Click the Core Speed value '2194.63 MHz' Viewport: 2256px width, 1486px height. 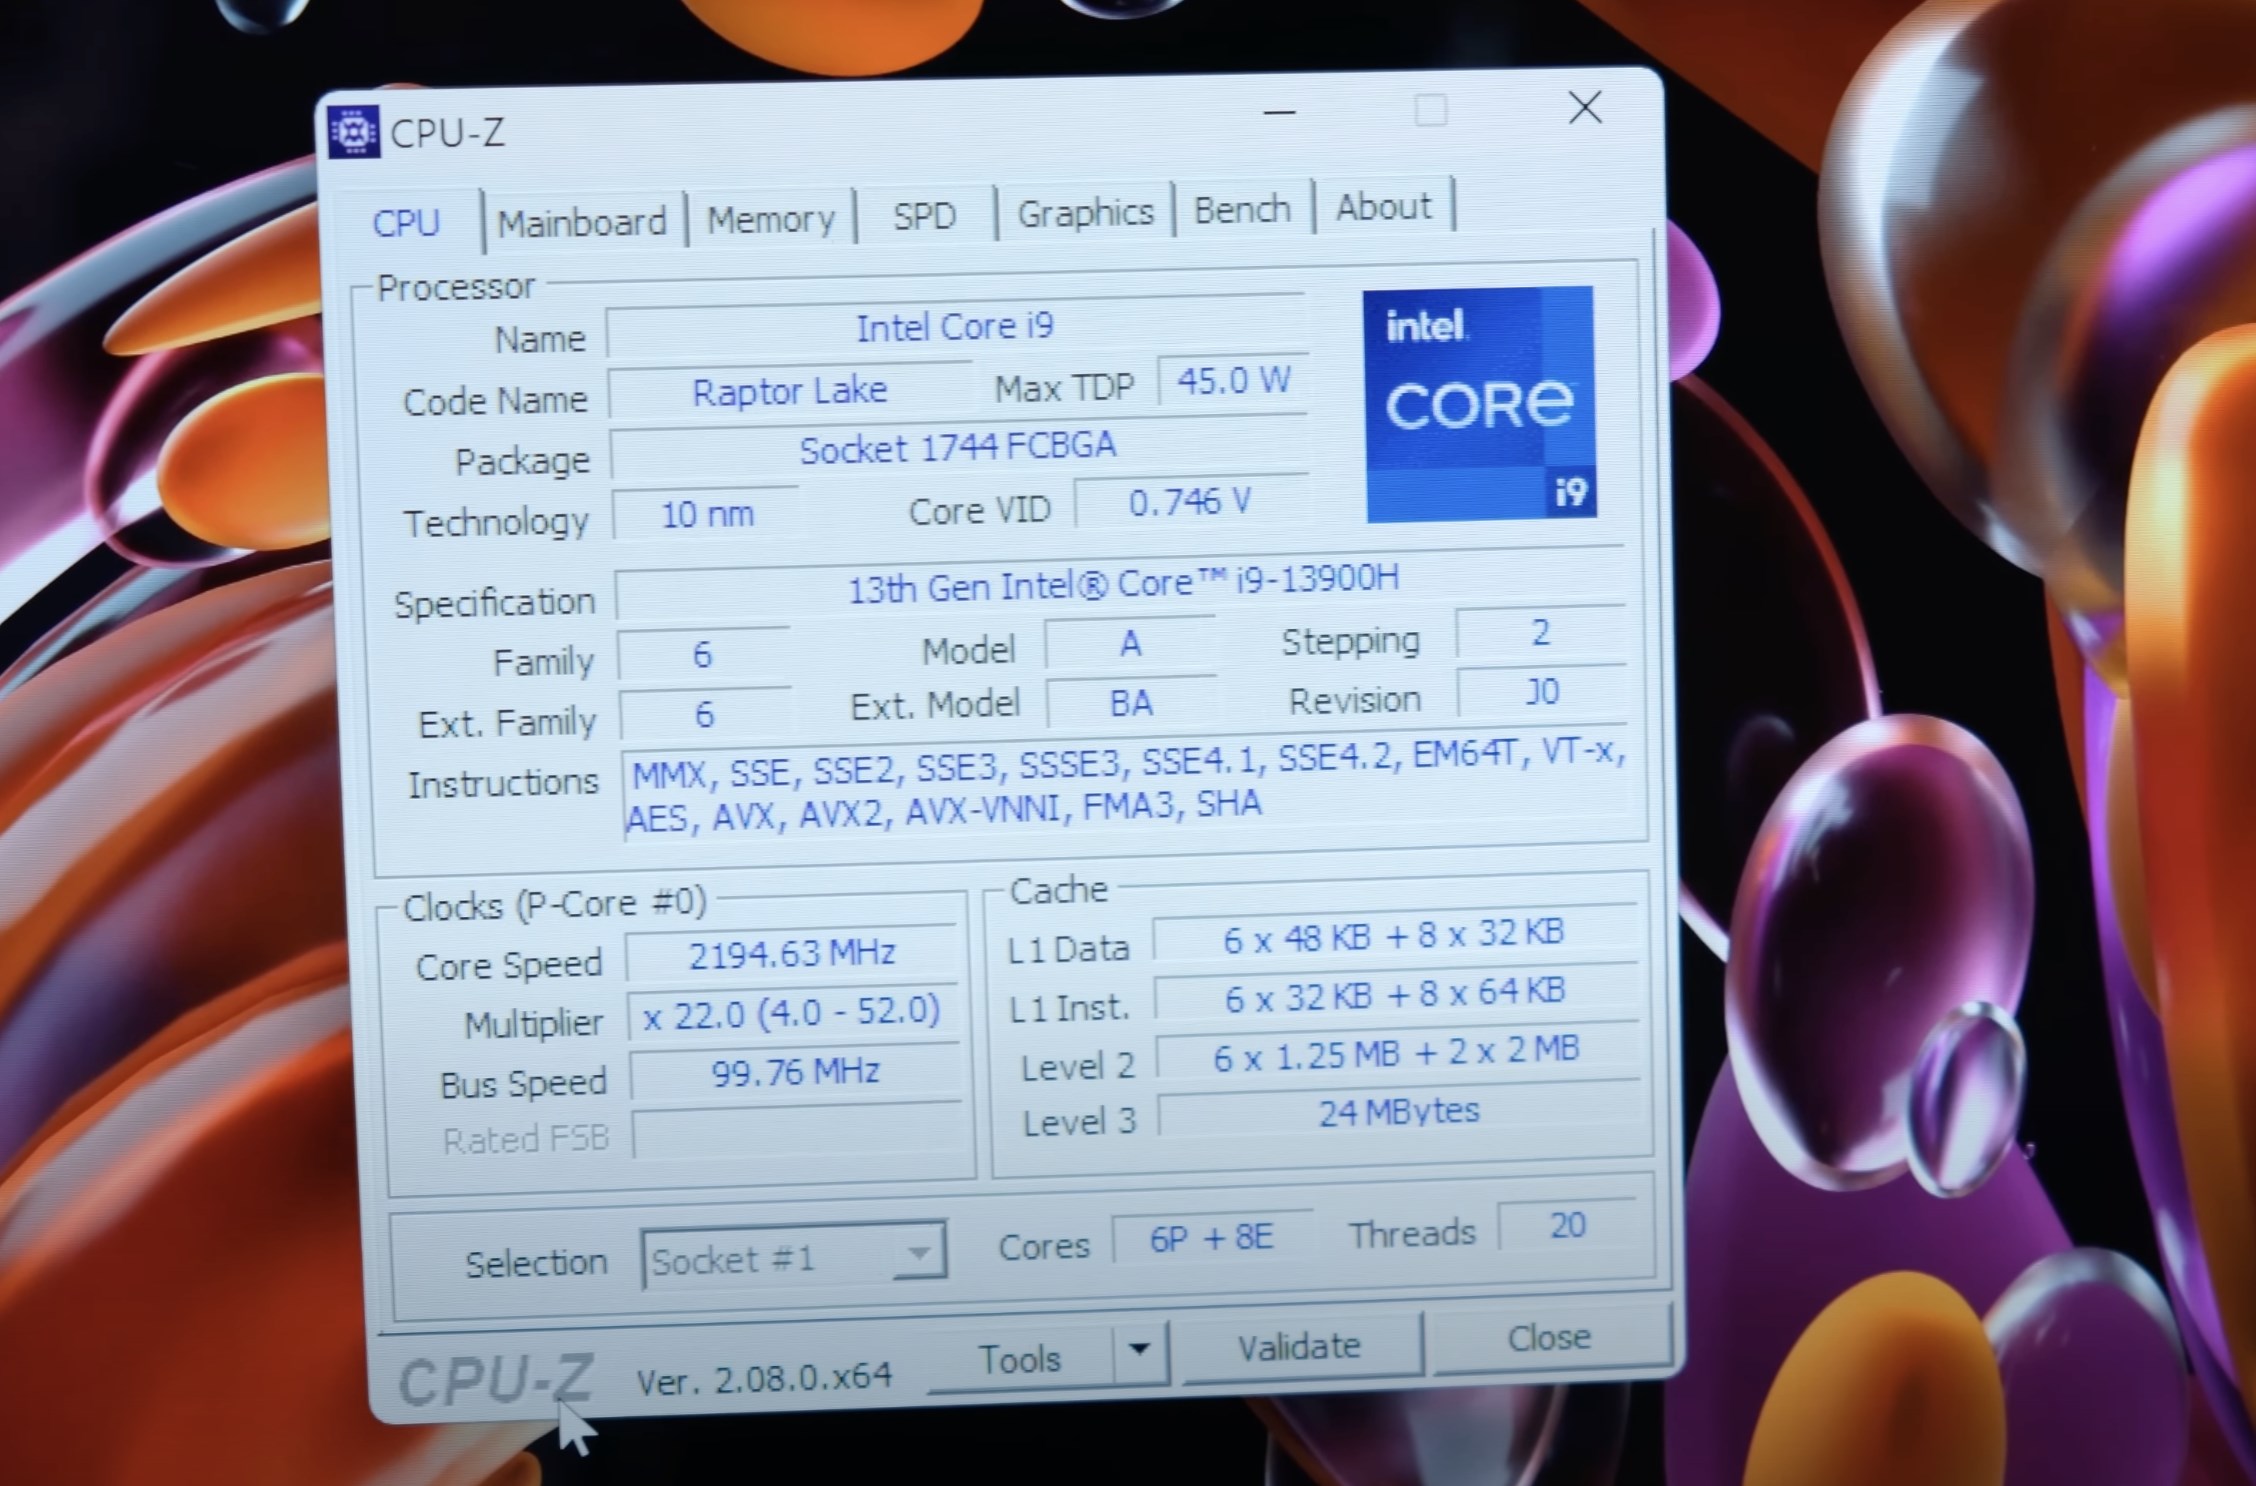click(x=792, y=953)
